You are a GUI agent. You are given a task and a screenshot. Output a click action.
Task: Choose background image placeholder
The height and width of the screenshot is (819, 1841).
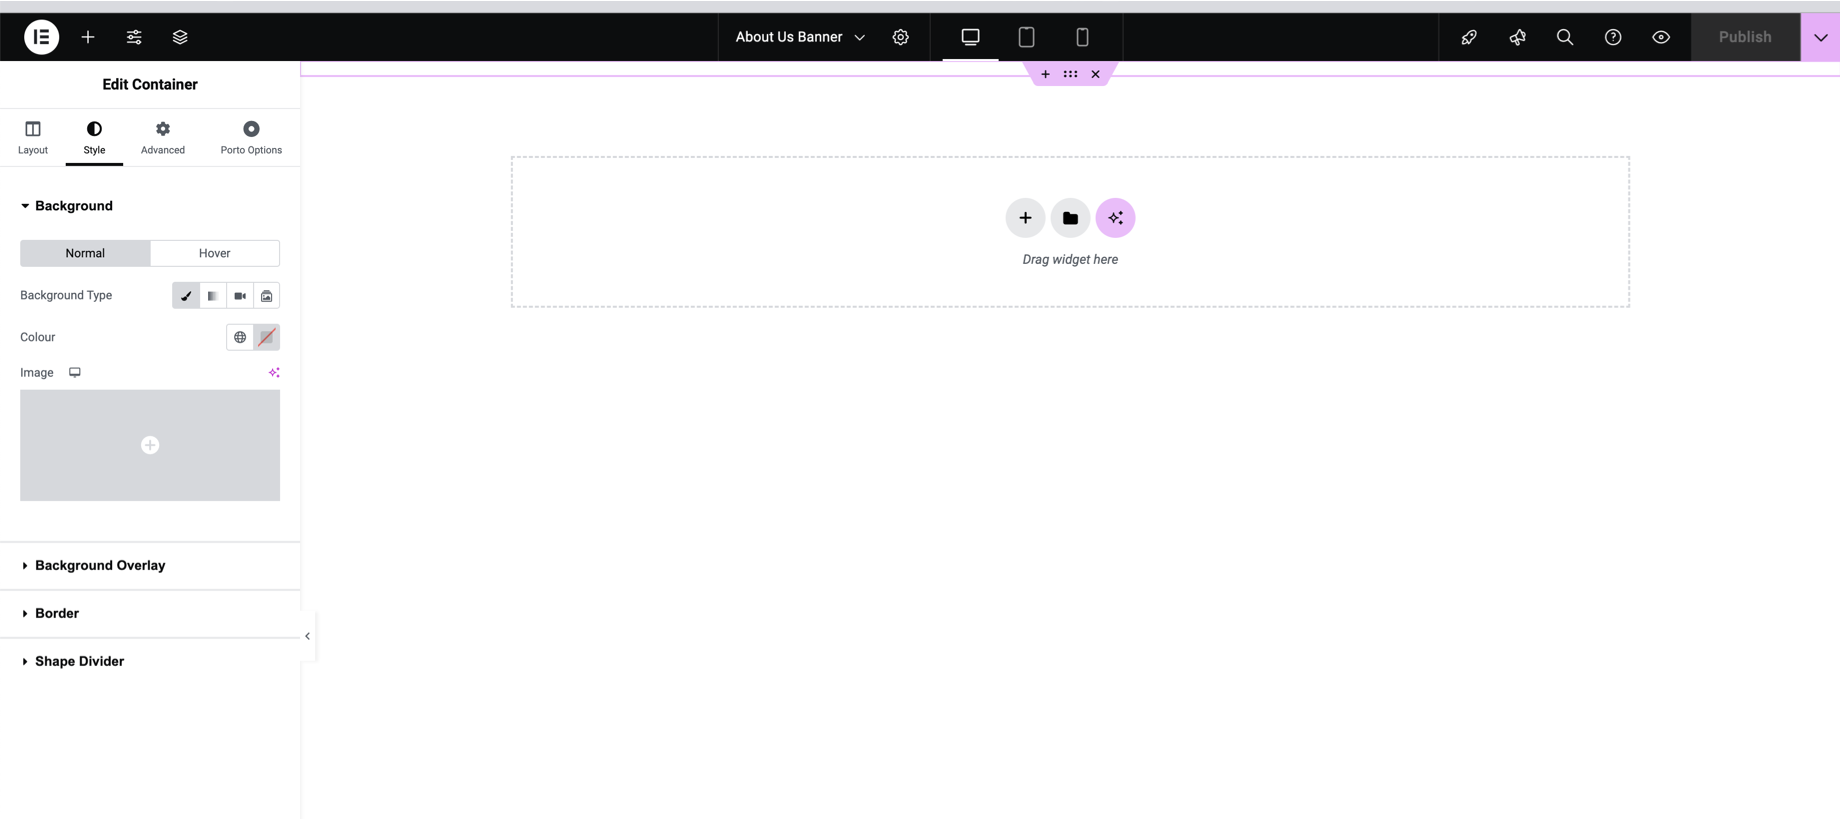(x=150, y=445)
